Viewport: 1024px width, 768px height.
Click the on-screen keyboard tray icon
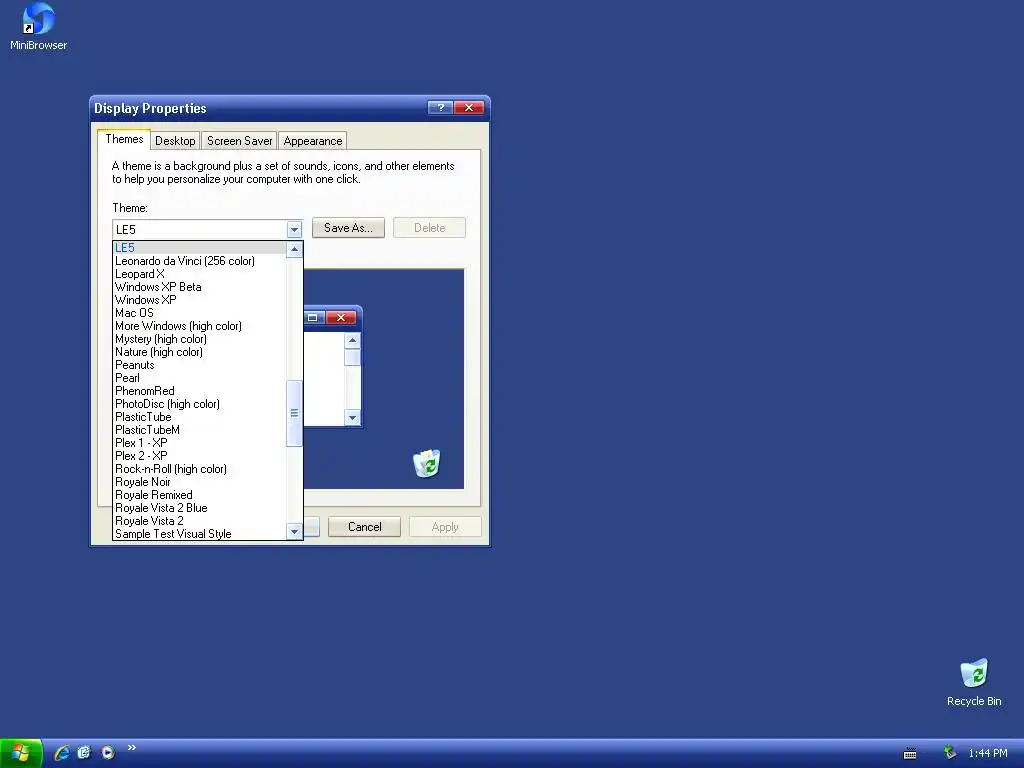coord(910,754)
